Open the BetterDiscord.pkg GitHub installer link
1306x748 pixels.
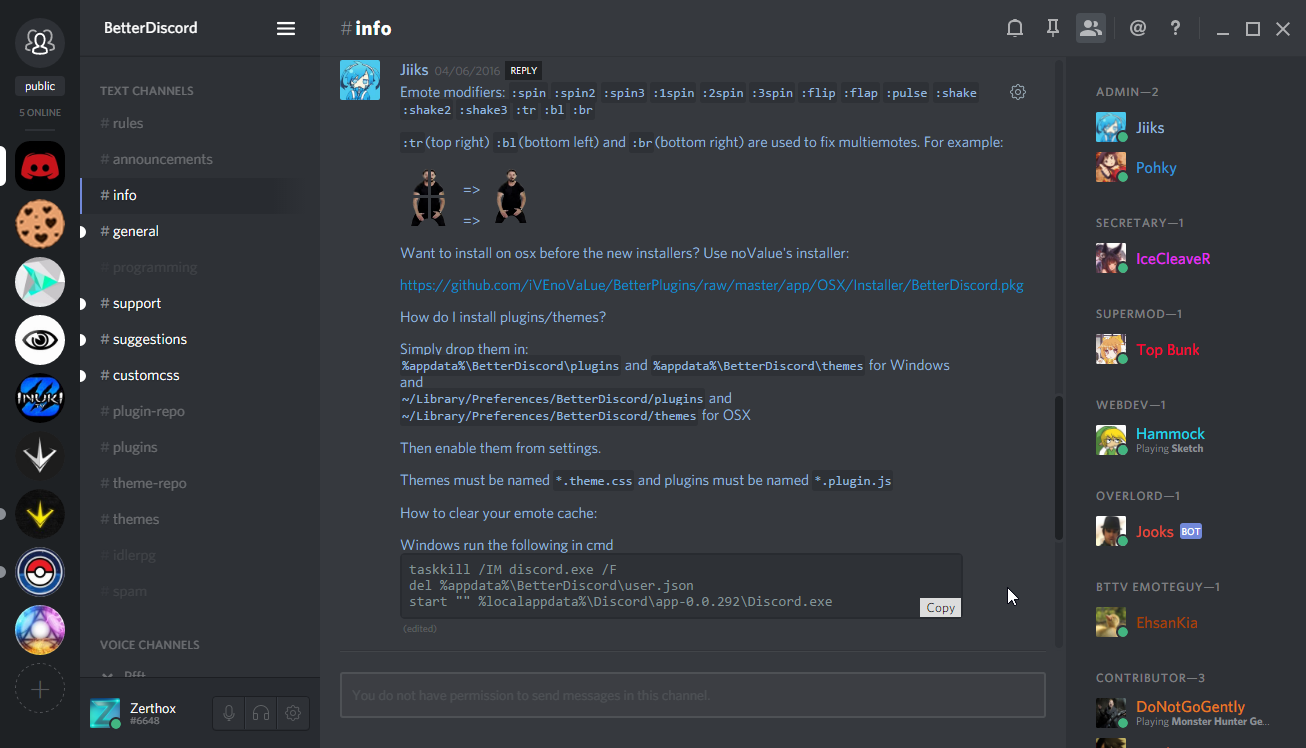pyautogui.click(x=712, y=285)
